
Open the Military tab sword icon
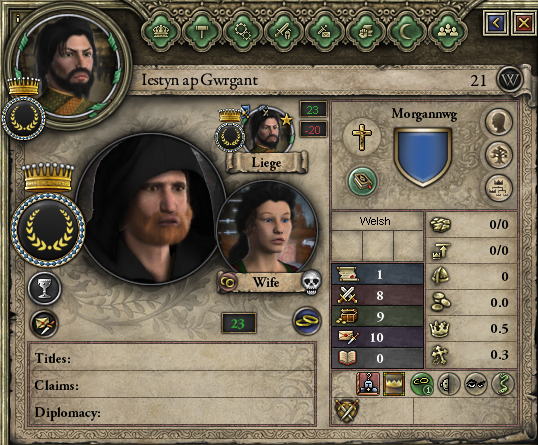click(283, 32)
